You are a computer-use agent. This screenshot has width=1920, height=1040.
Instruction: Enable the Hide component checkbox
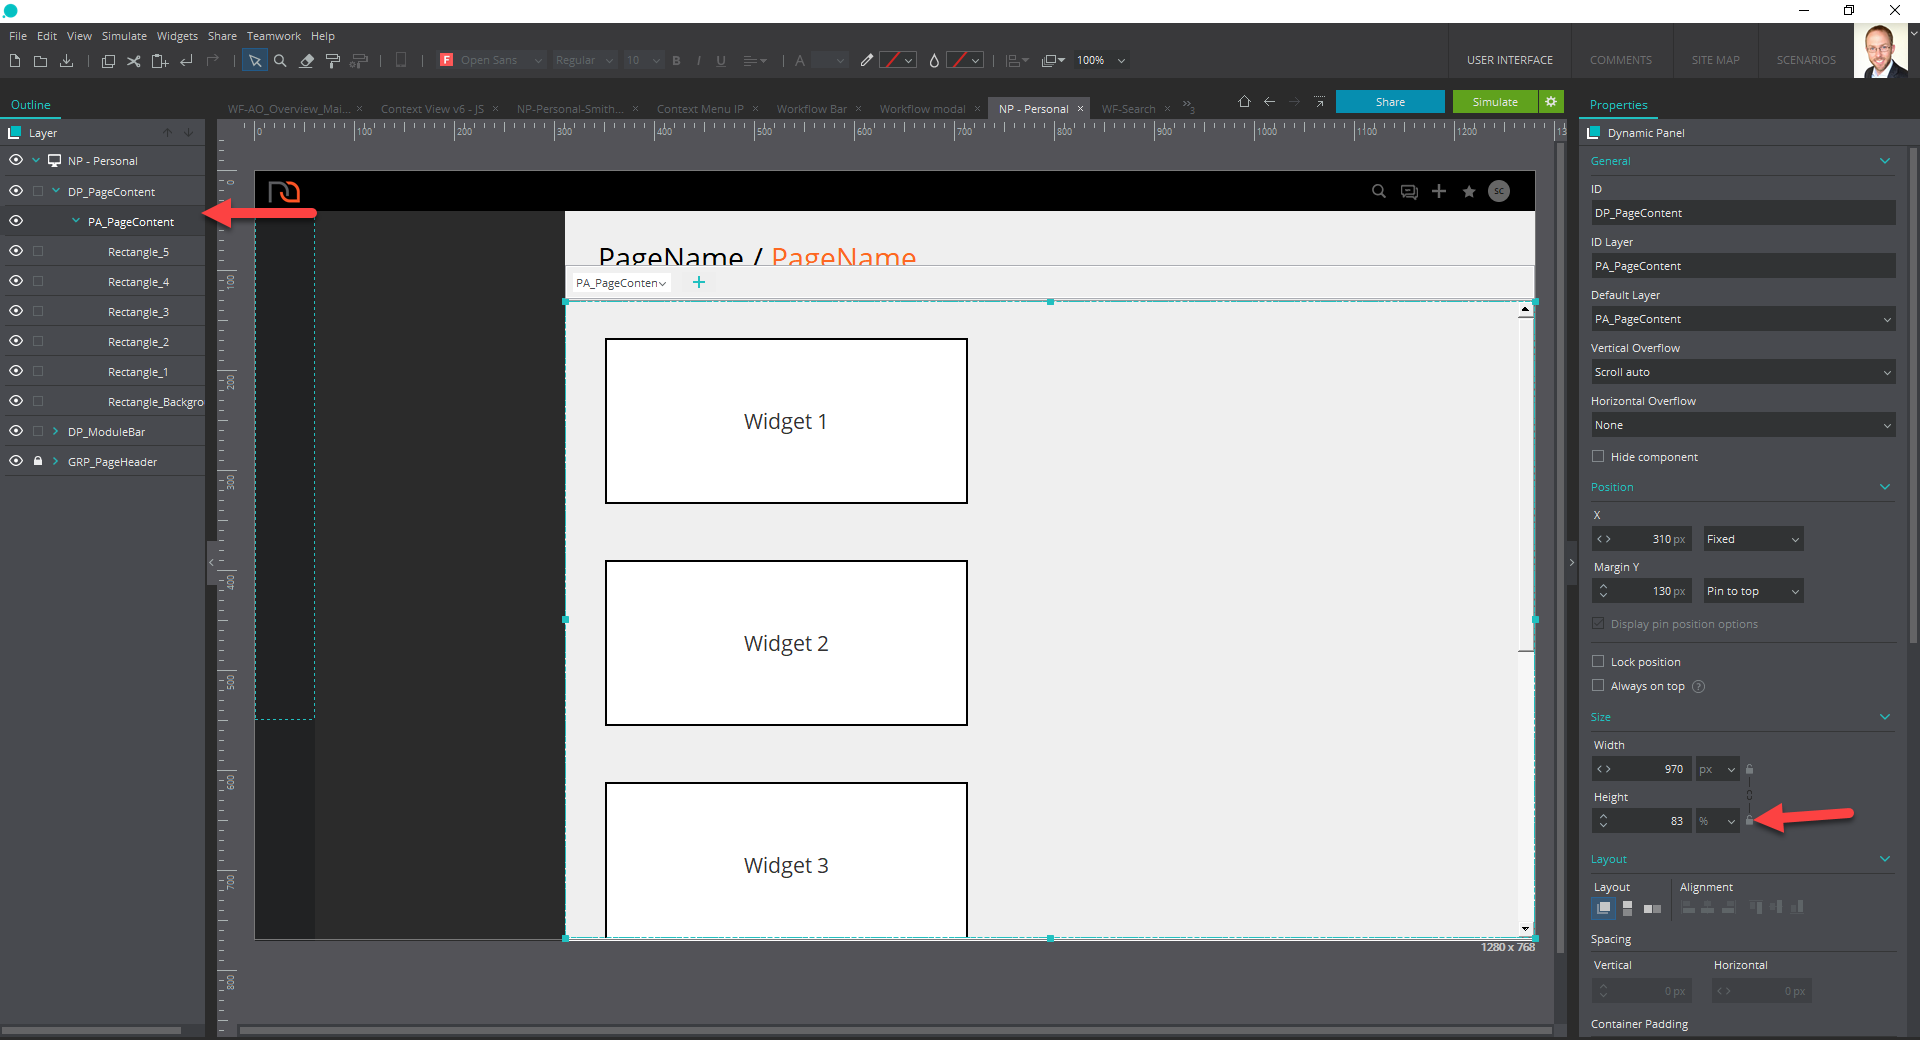pyautogui.click(x=1598, y=457)
